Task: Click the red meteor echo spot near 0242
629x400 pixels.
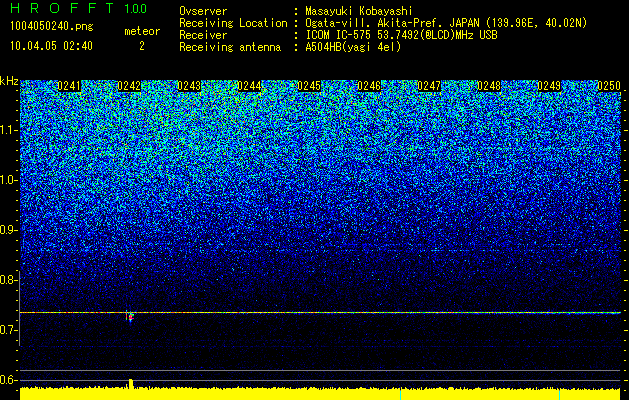Action: pyautogui.click(x=130, y=317)
